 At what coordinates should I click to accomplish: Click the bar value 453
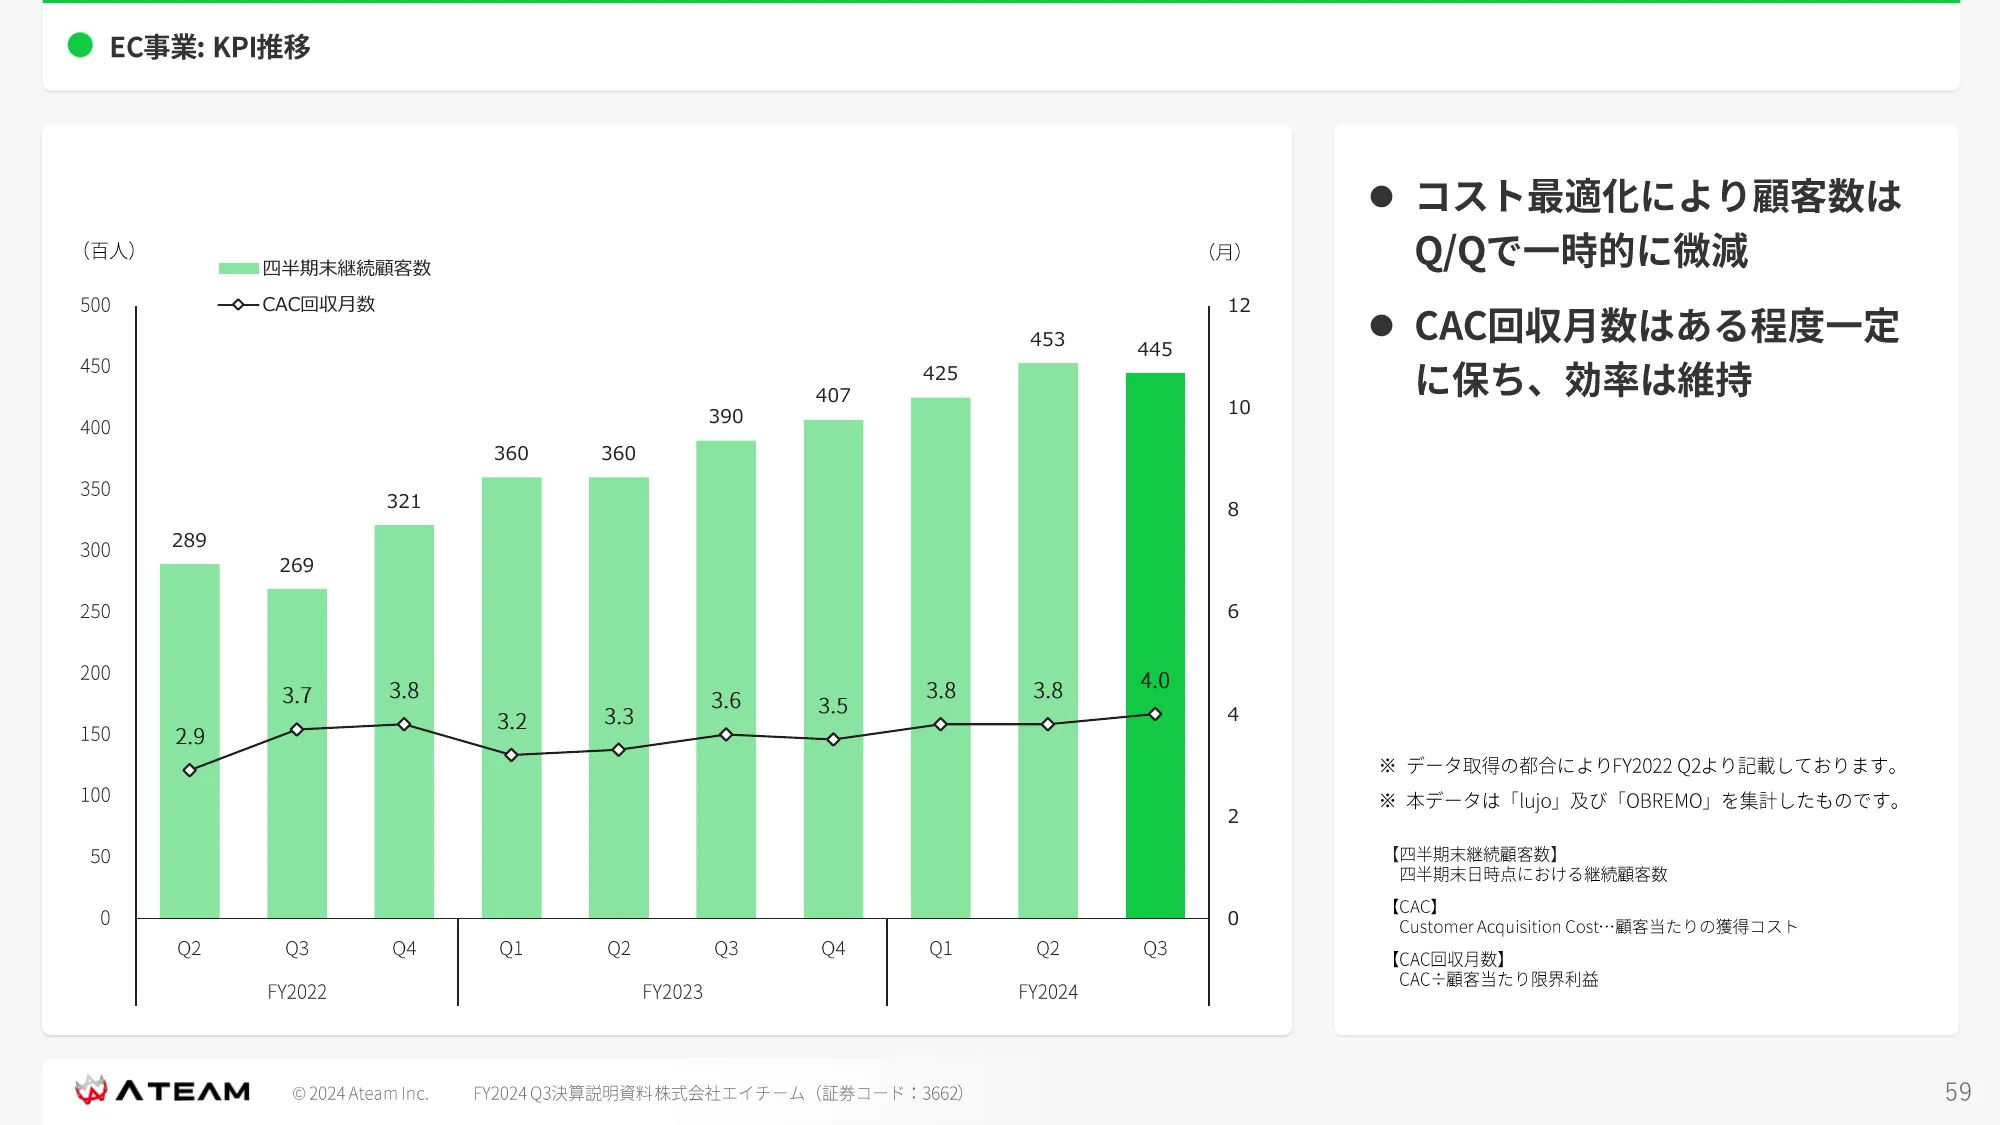[x=1047, y=339]
